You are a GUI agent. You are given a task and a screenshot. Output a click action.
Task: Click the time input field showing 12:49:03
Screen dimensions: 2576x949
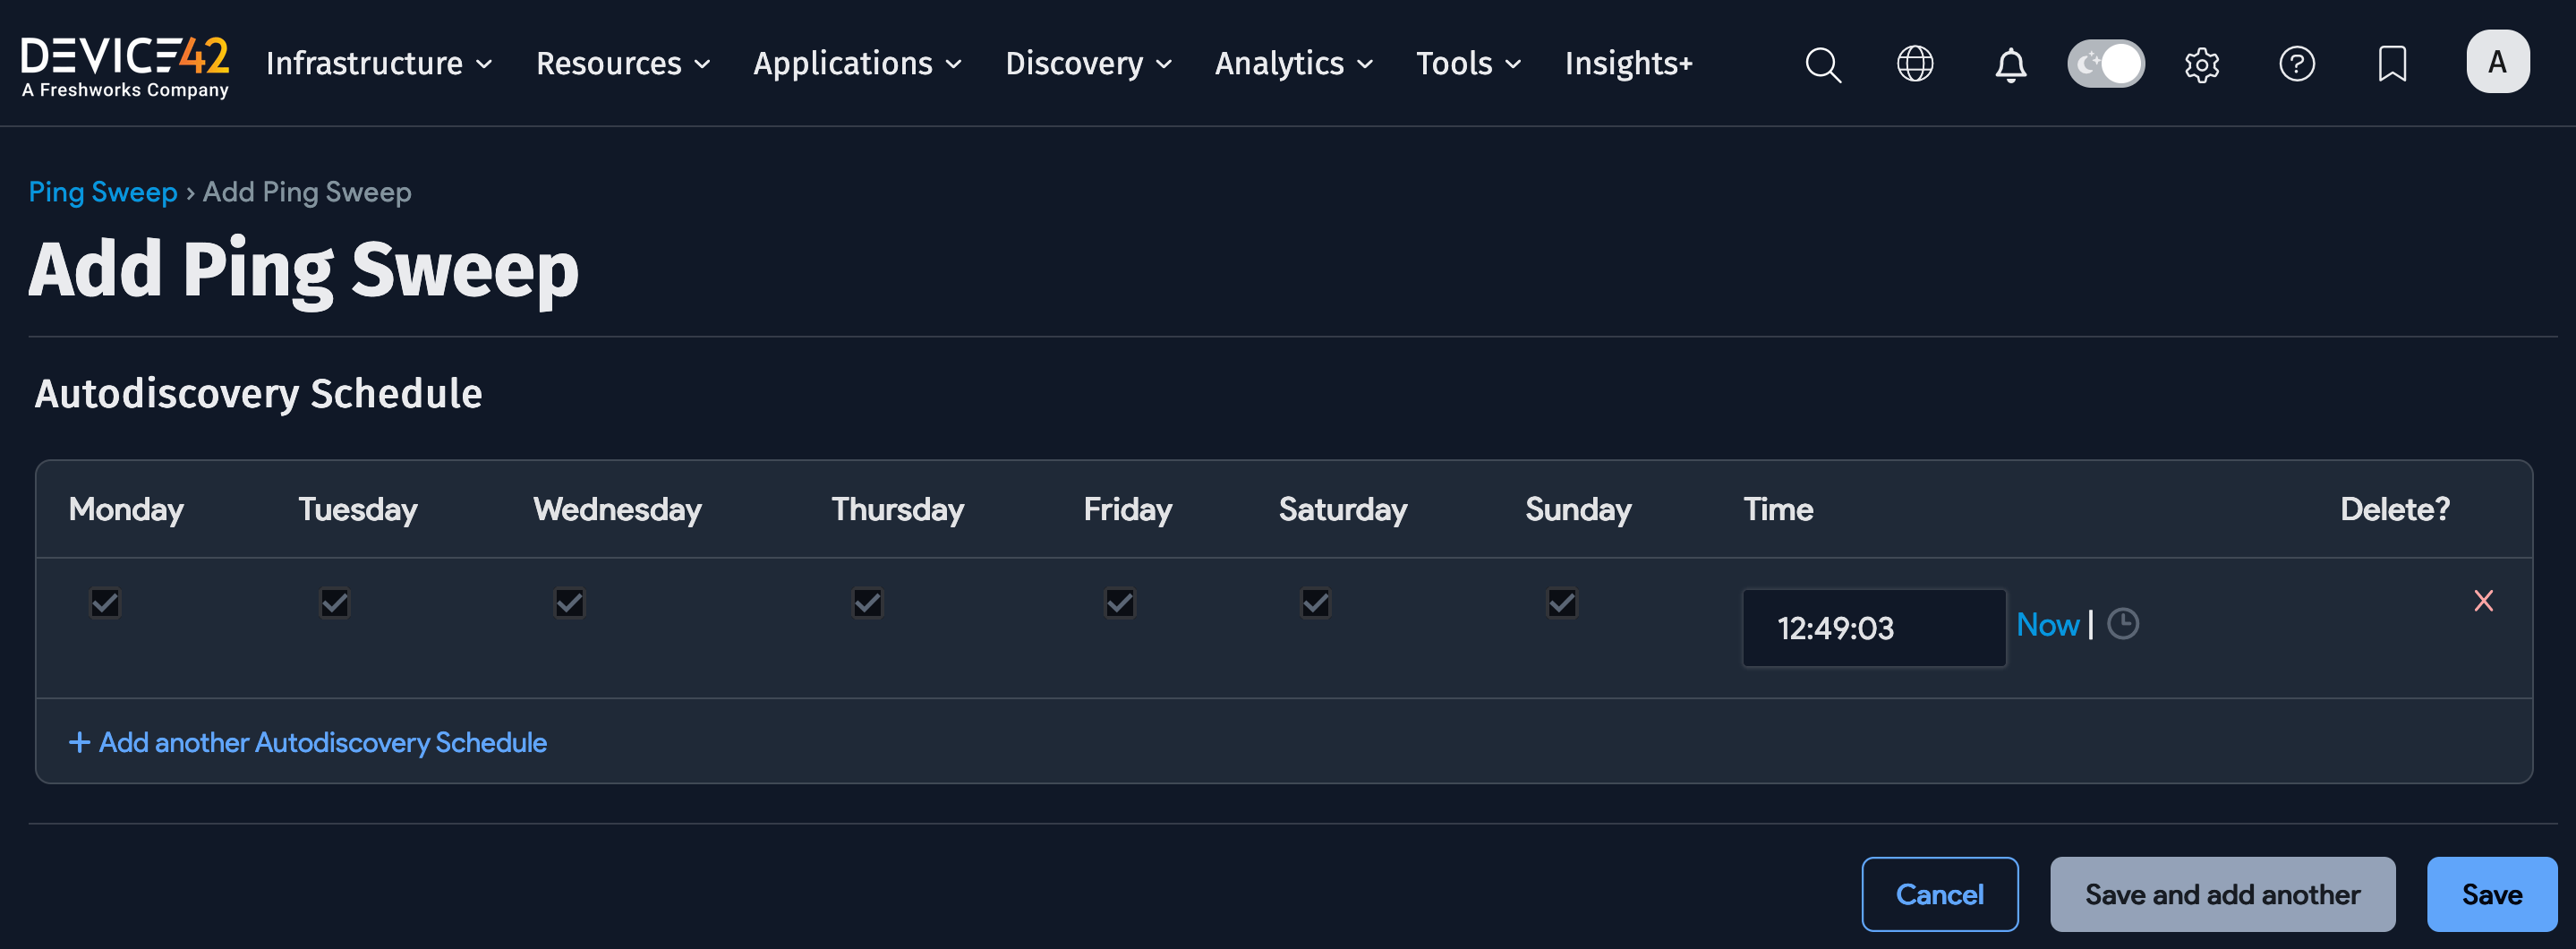pos(1874,627)
